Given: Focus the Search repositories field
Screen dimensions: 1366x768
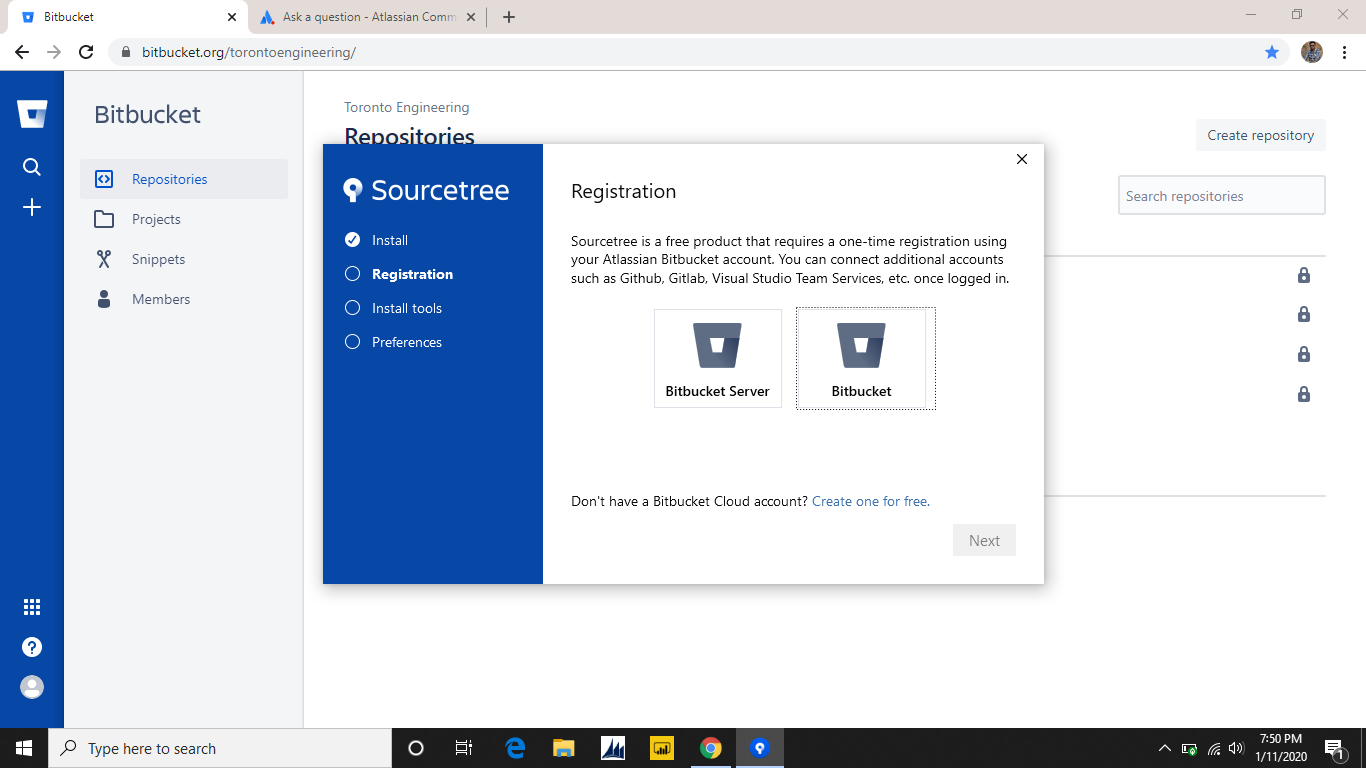Looking at the screenshot, I should (x=1222, y=196).
